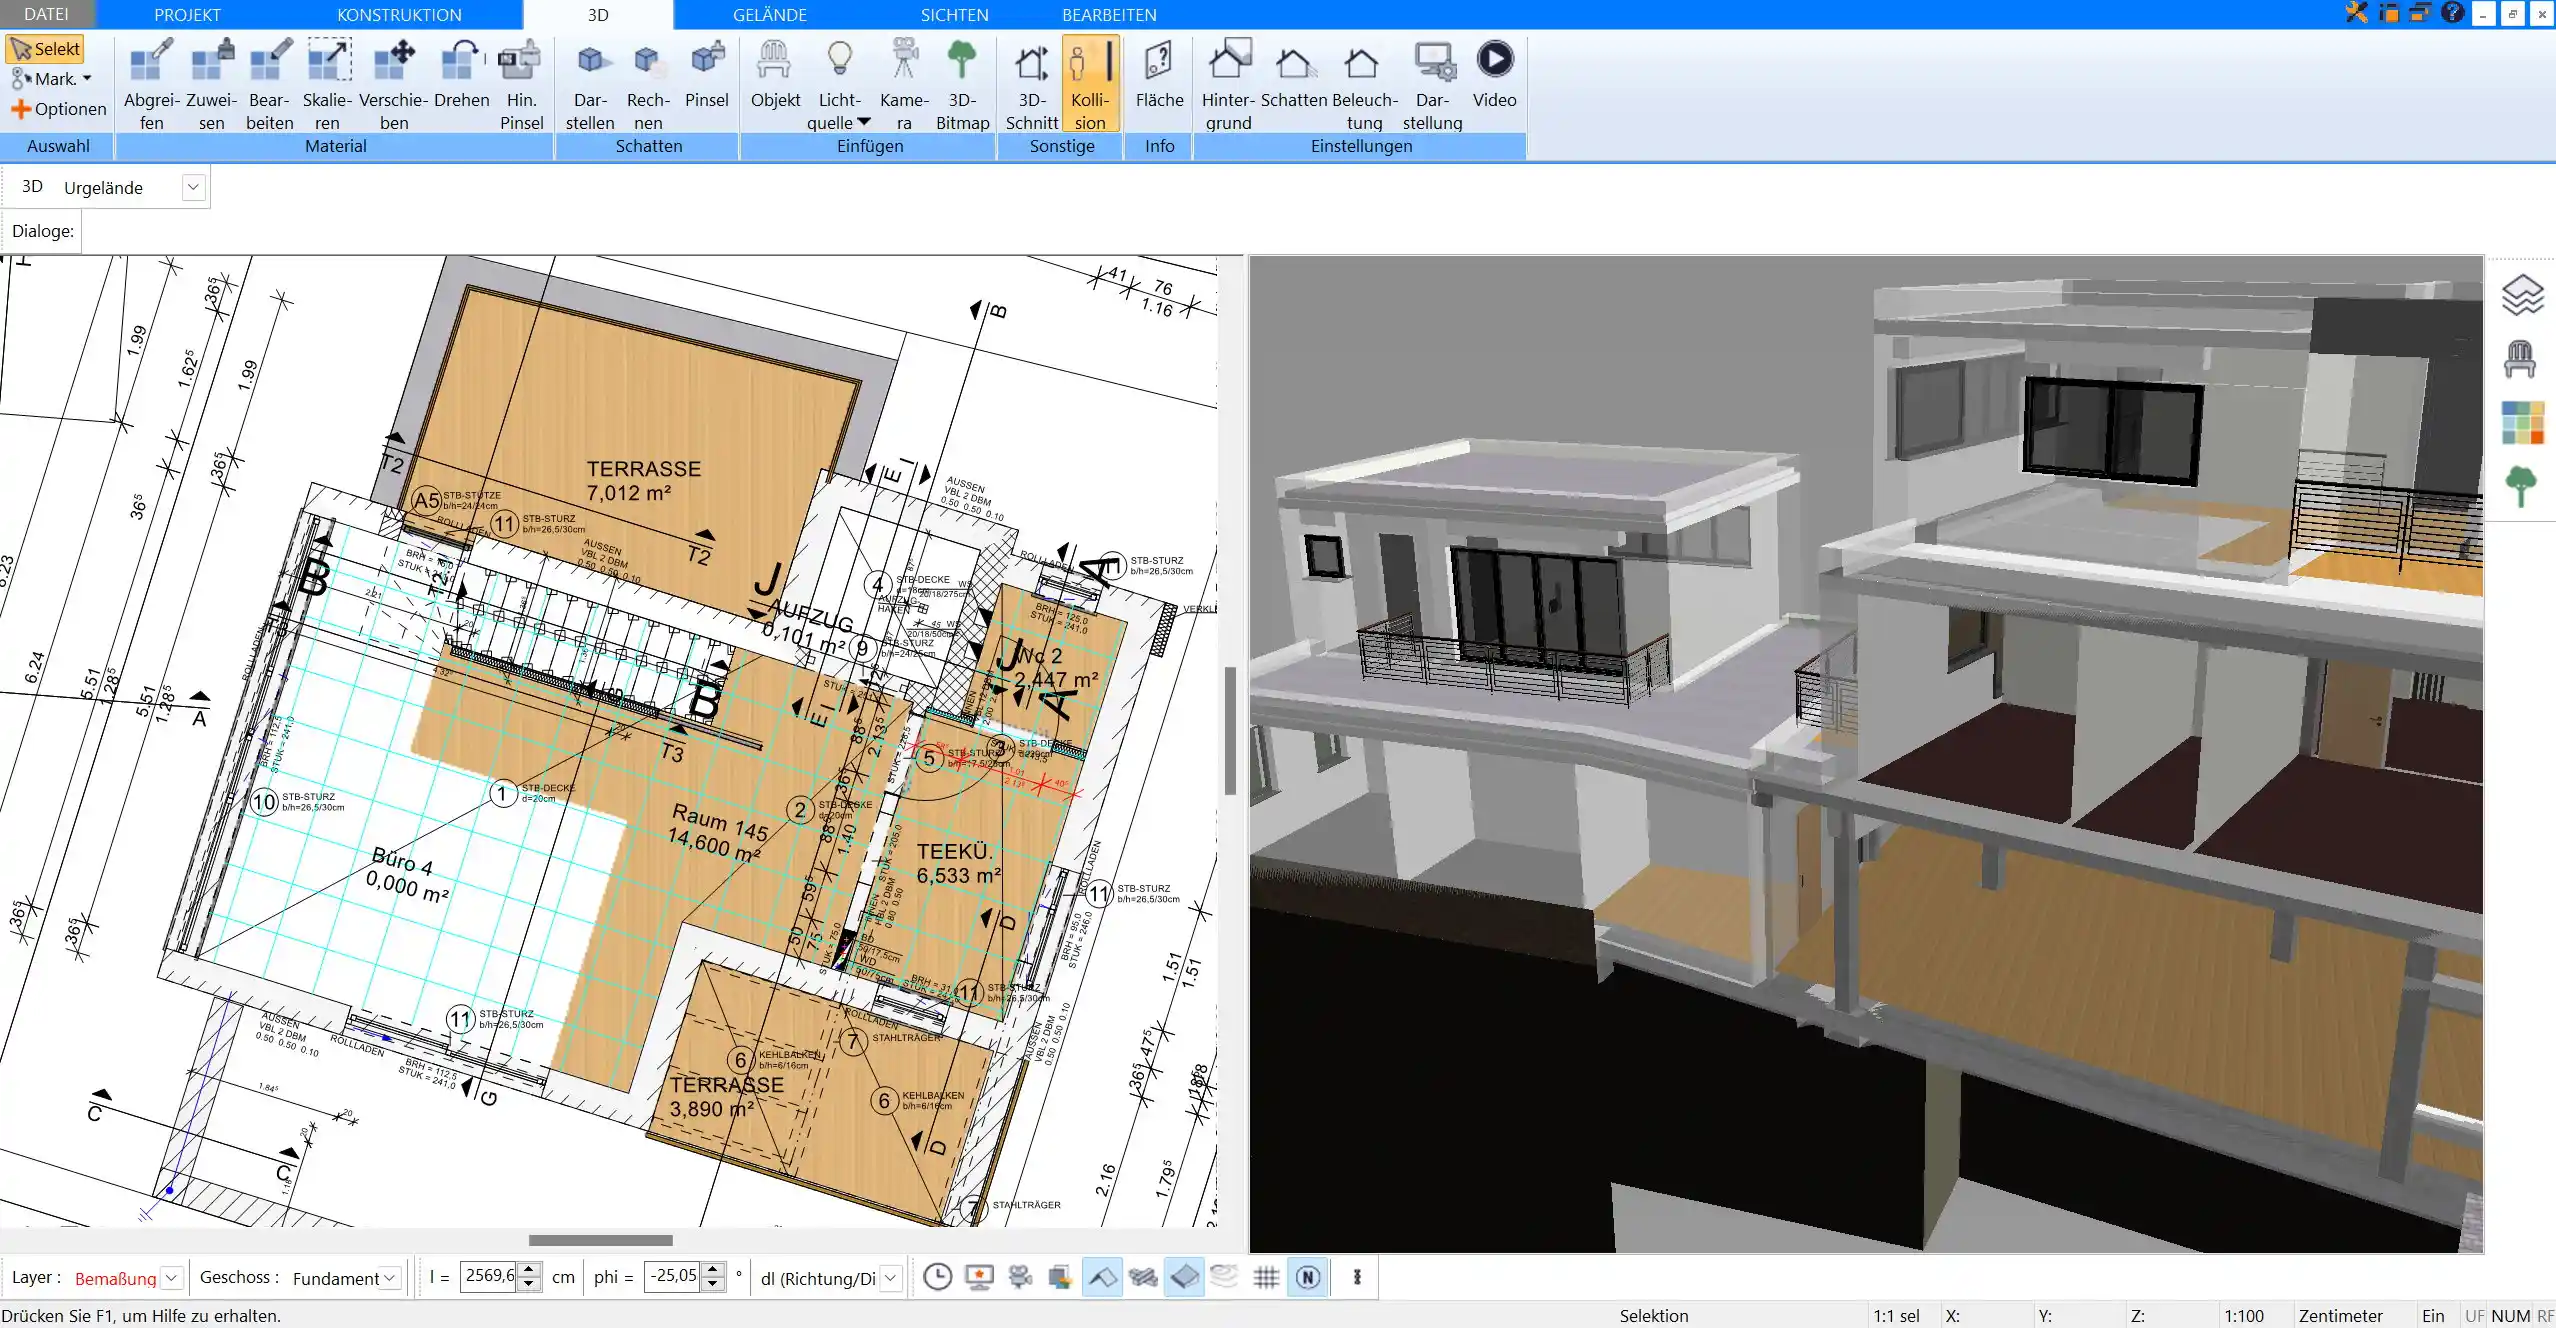Increase the l length value stepper
The width and height of the screenshot is (2556, 1328).
click(530, 1270)
